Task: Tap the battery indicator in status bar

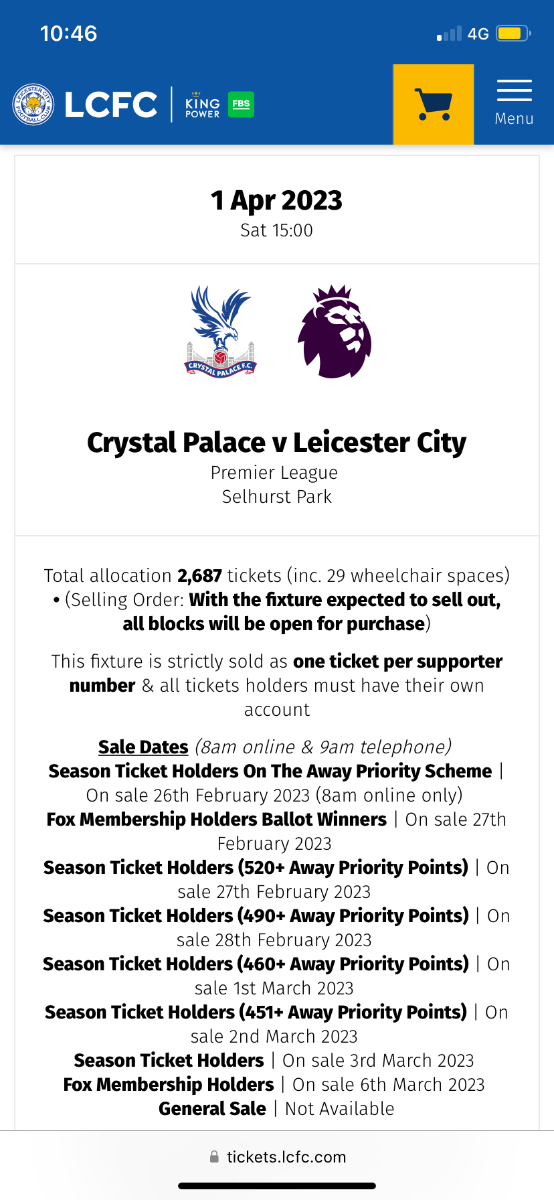Action: tap(513, 34)
